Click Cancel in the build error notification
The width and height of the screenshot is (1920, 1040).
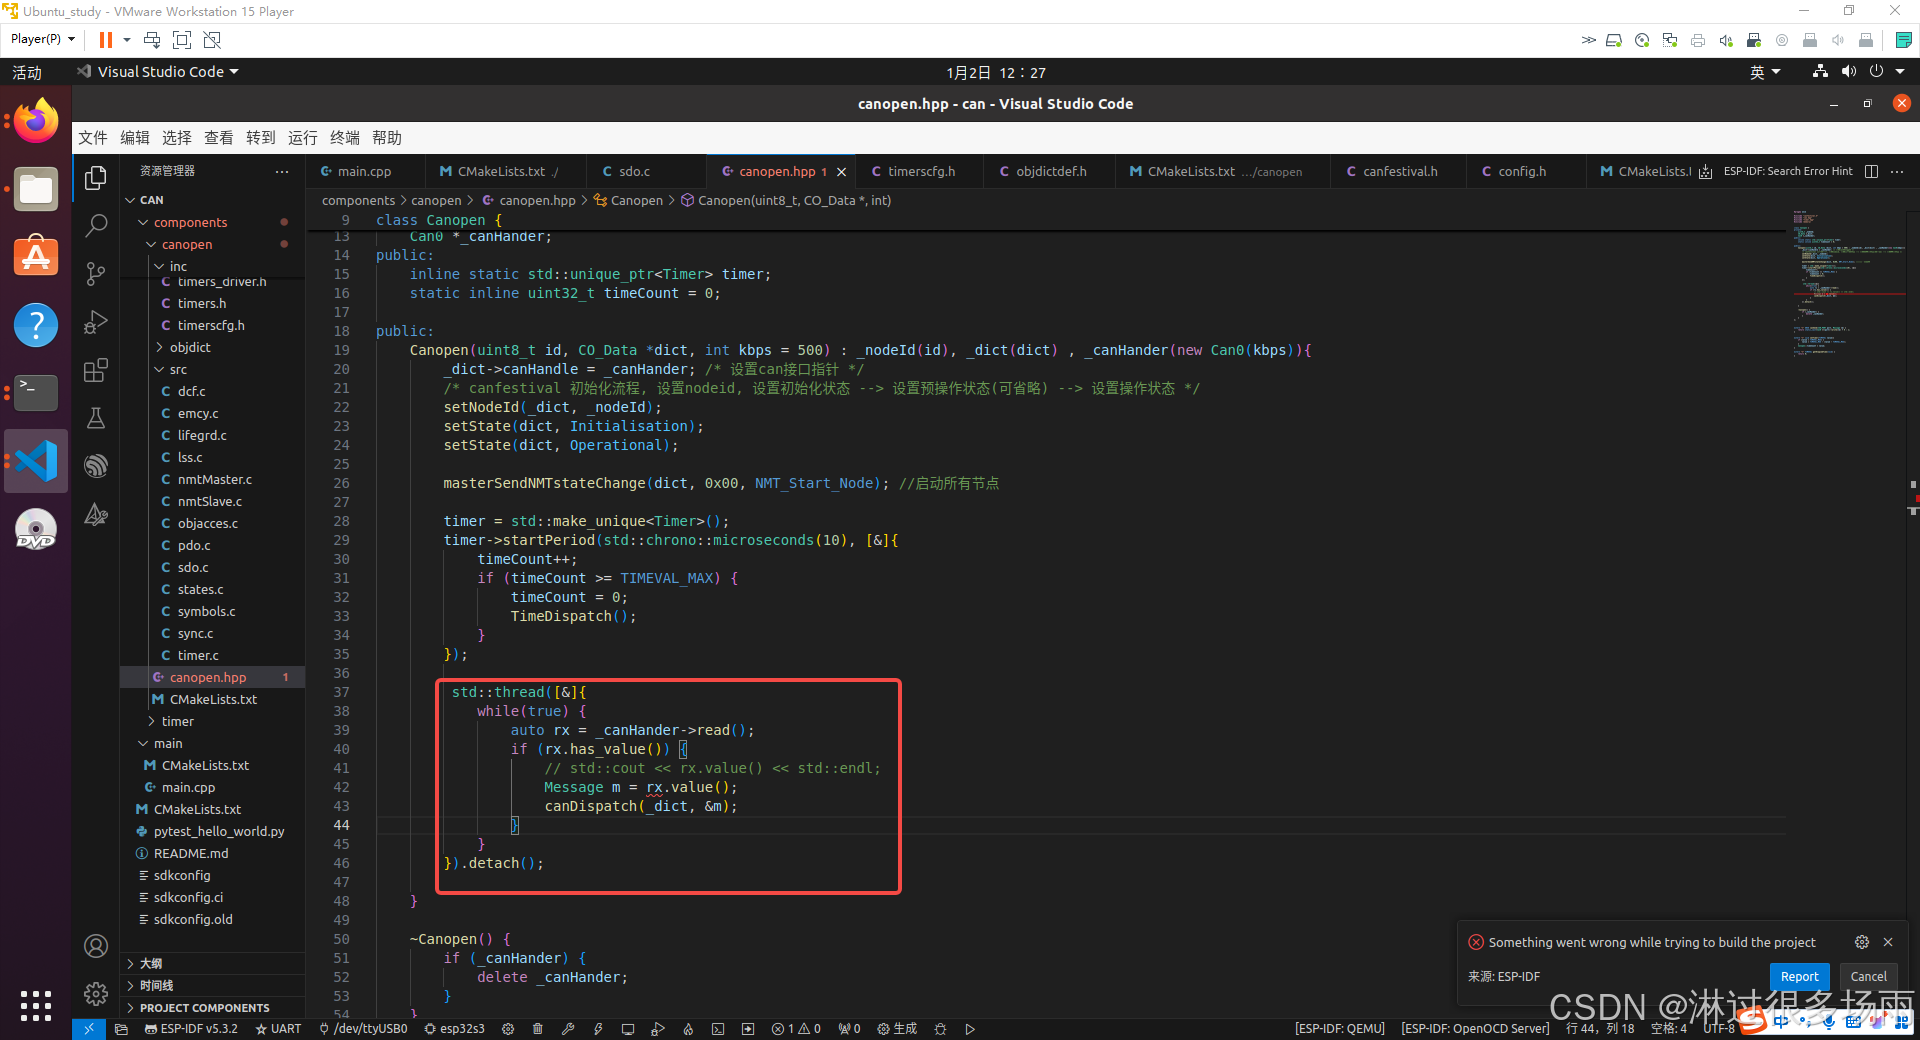tap(1868, 976)
